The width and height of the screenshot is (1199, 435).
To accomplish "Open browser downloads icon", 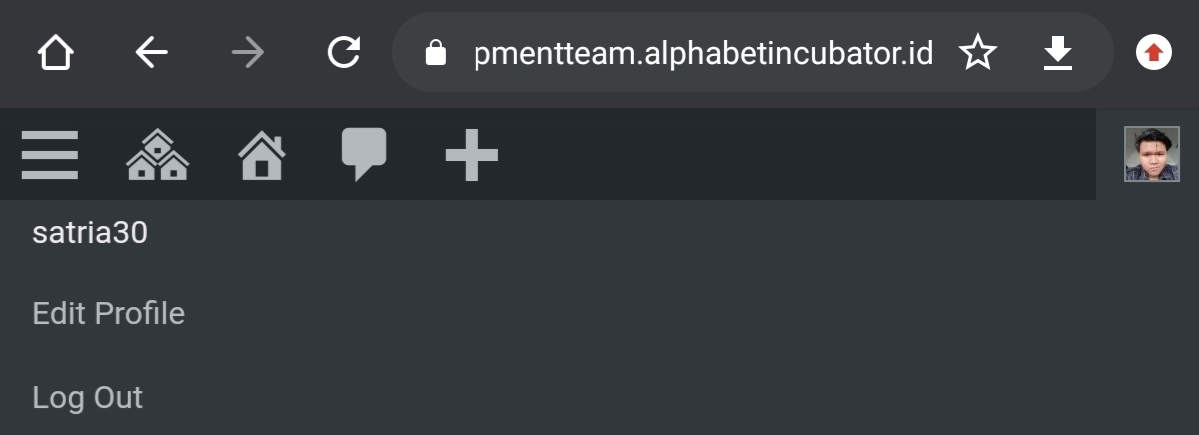I will [x=1057, y=53].
